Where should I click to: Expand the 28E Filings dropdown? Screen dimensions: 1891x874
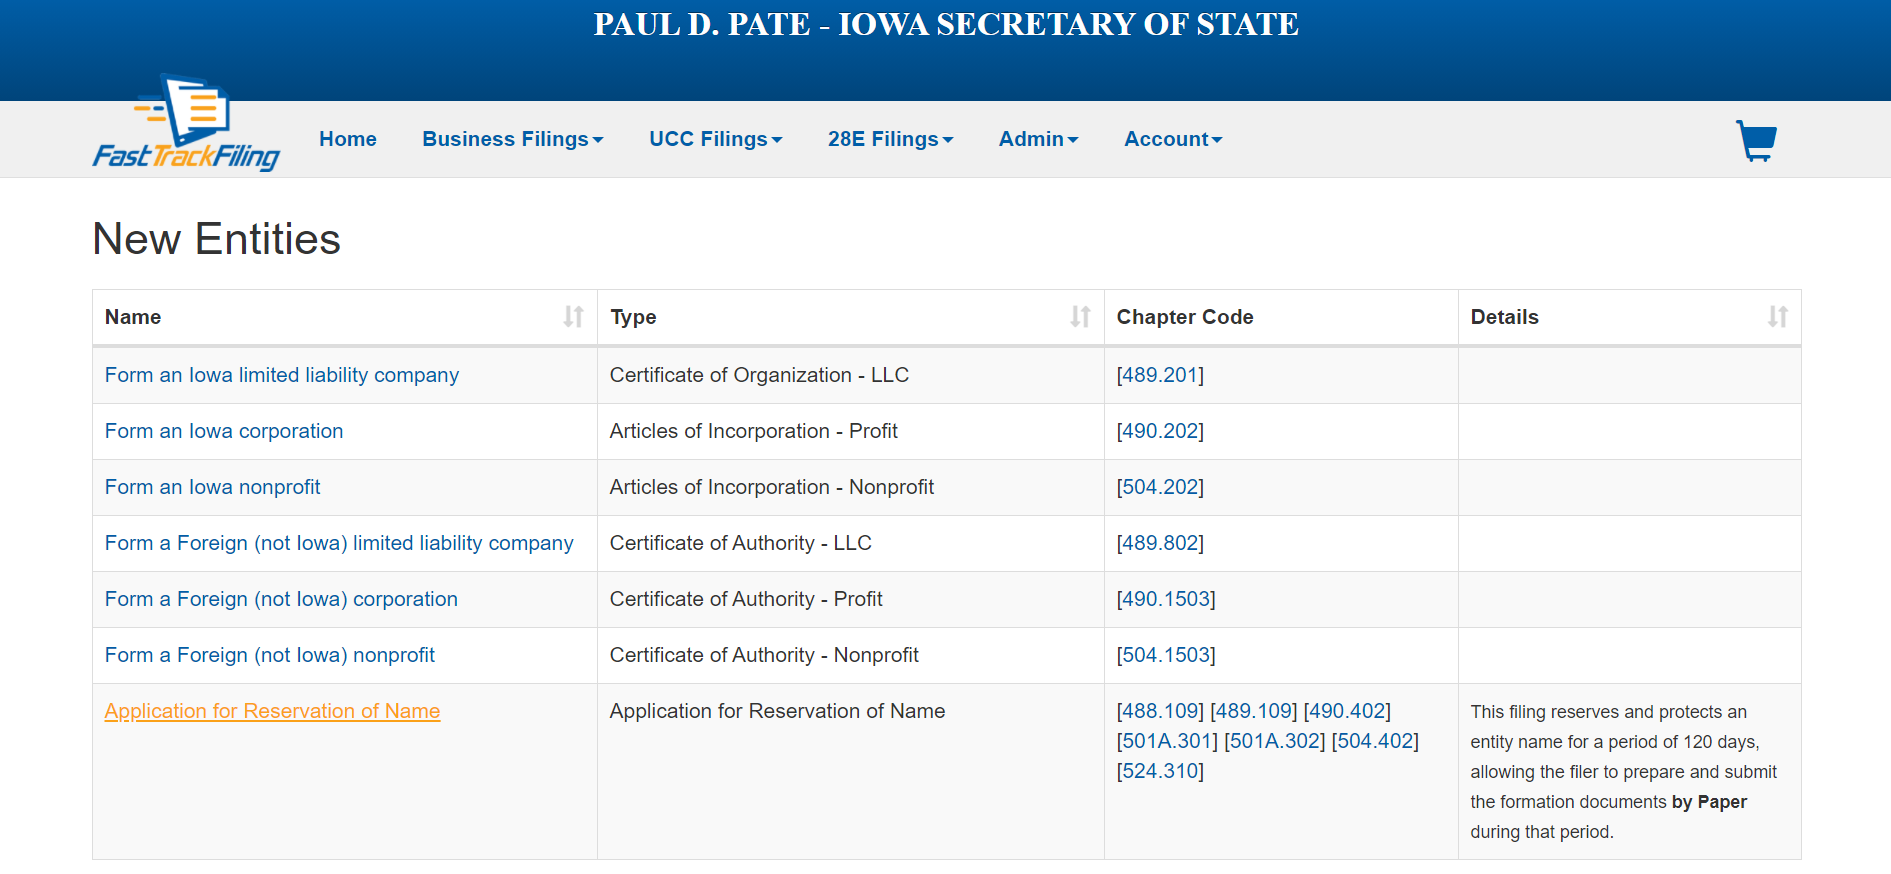890,139
